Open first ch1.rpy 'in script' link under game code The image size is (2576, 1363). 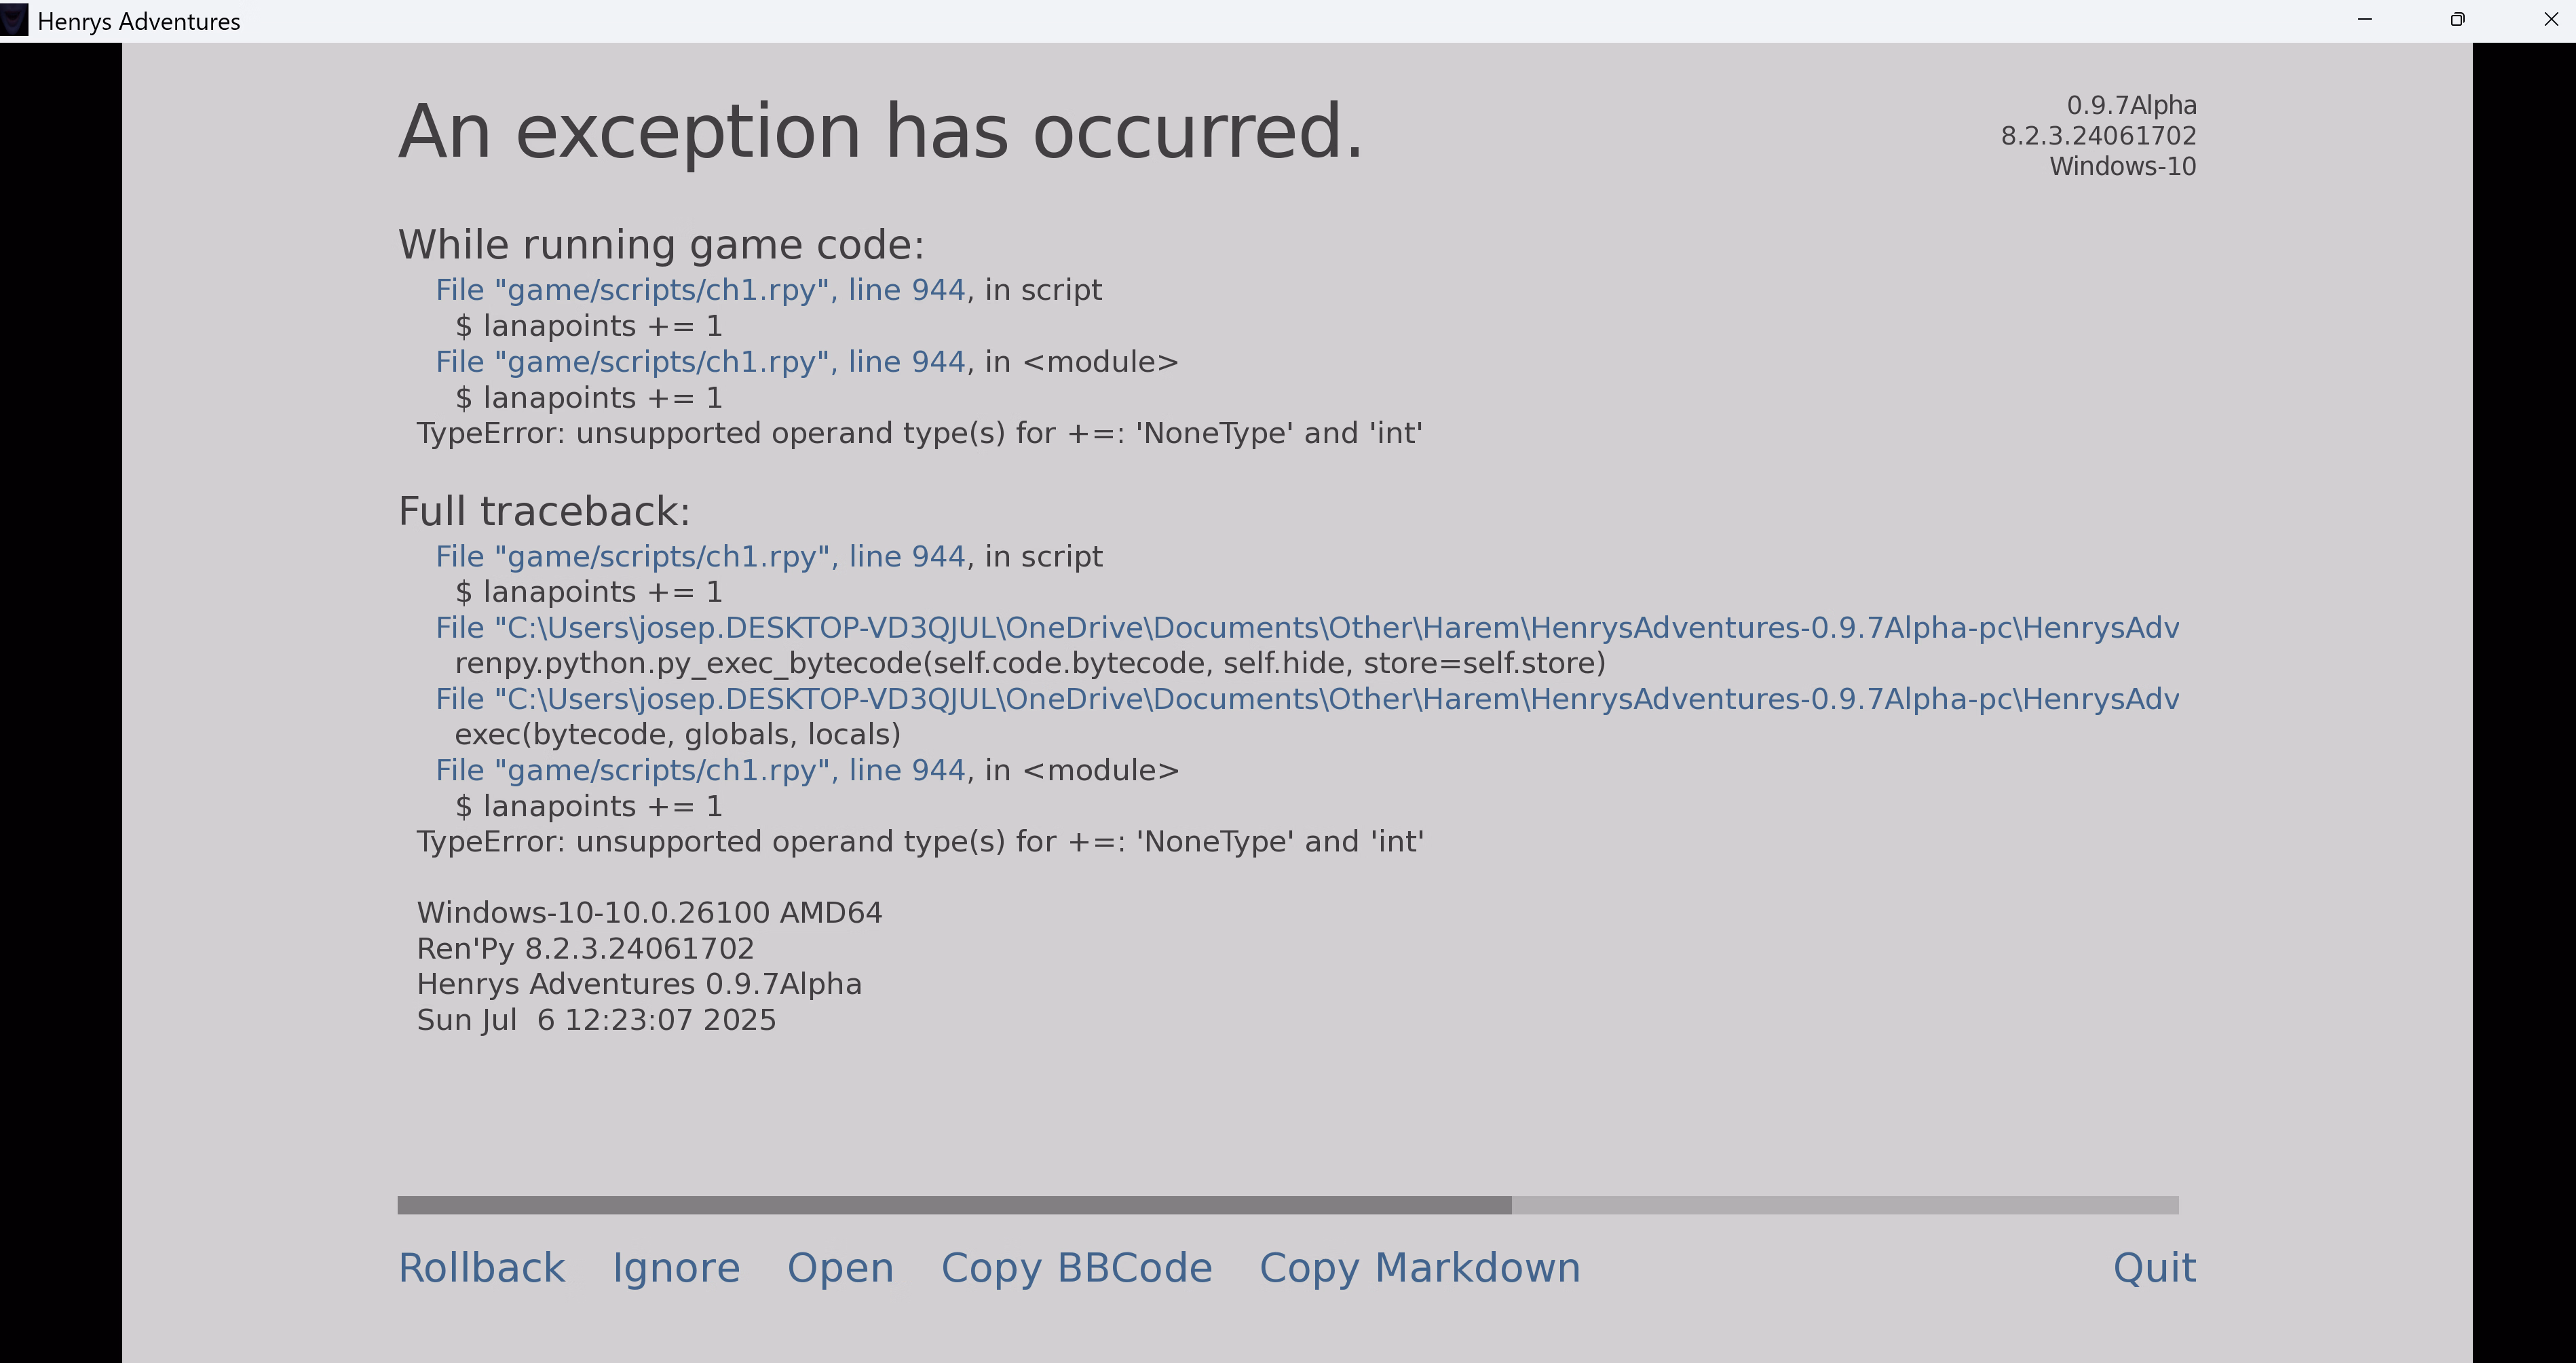point(700,290)
